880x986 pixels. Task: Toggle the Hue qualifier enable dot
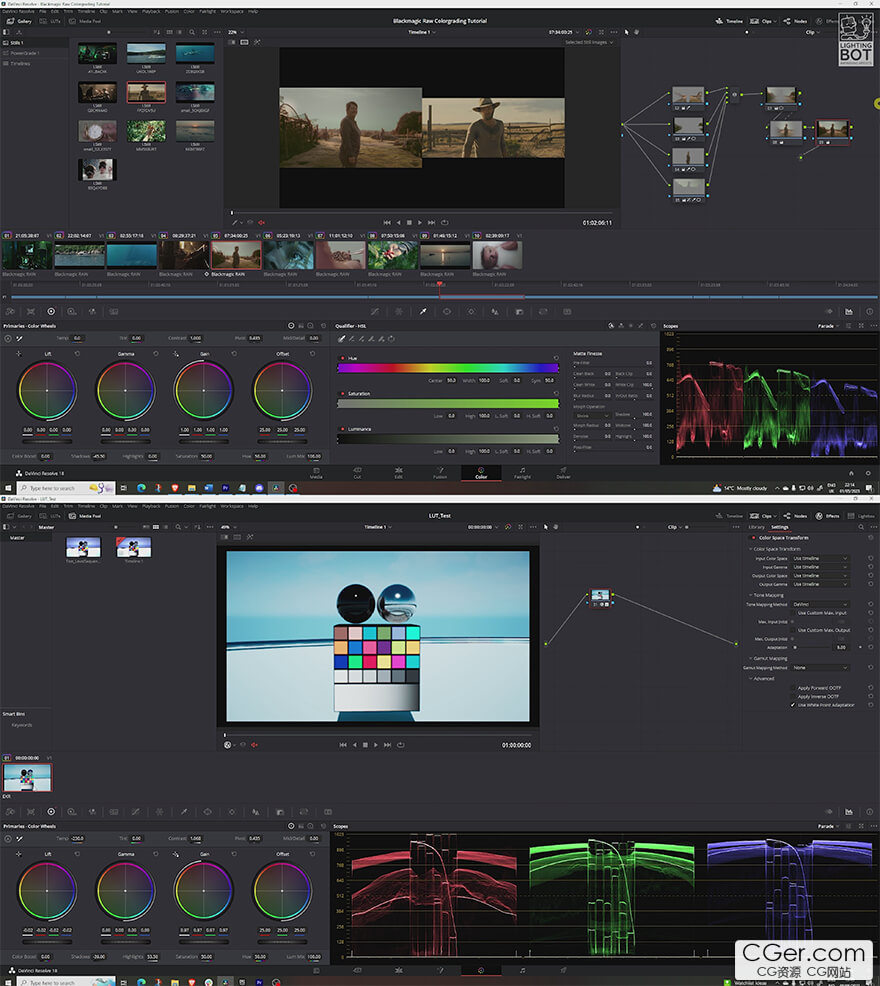pos(342,358)
